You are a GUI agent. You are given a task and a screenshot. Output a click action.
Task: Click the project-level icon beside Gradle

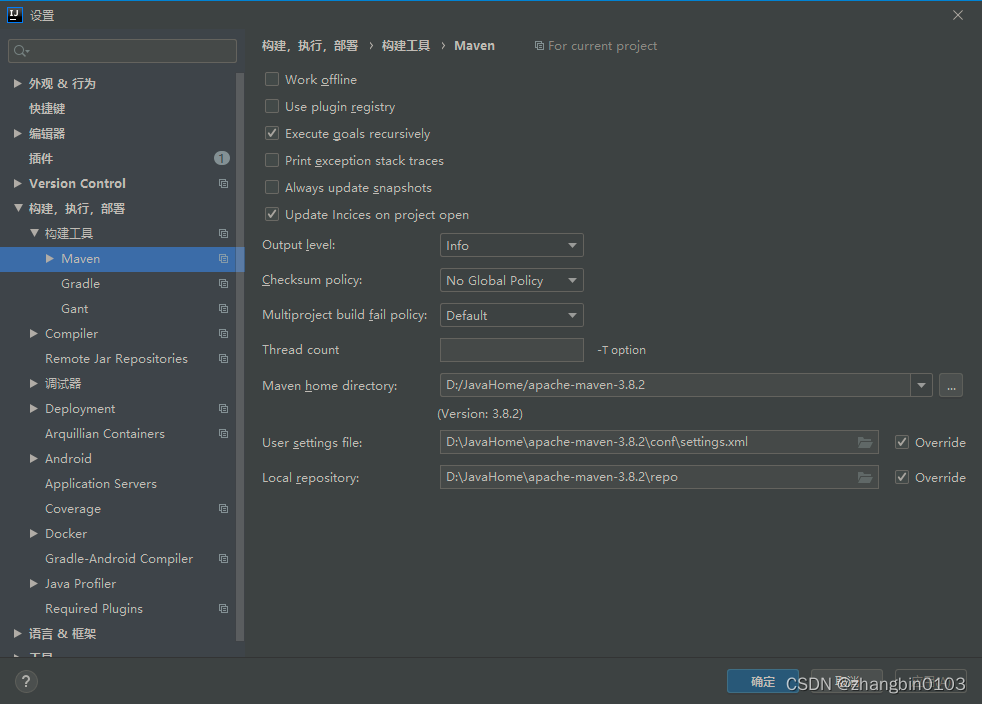coord(223,284)
